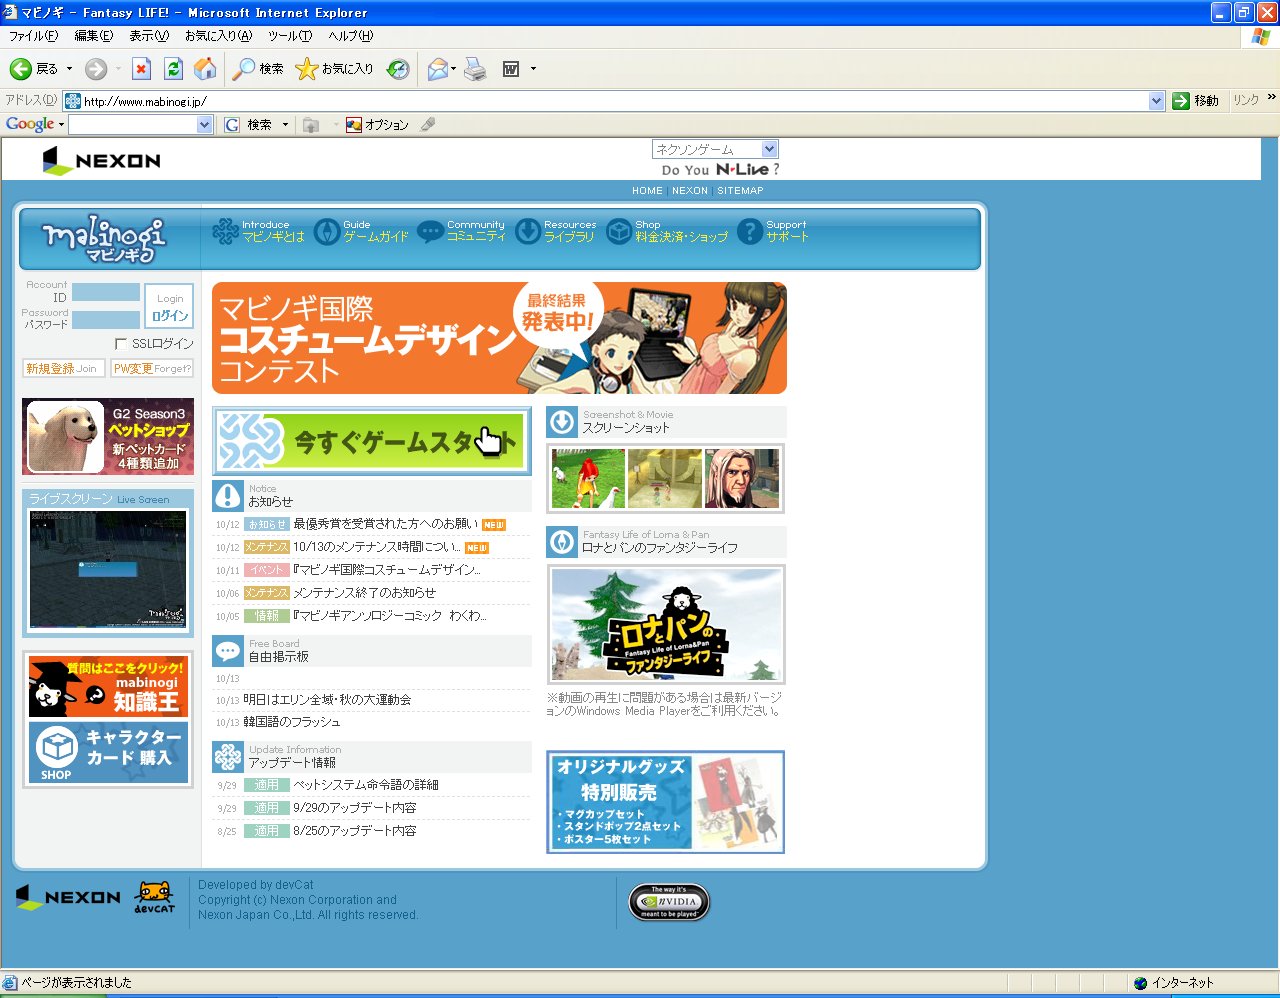Expand the ネクソンゲーム dropdown list
The image size is (1280, 998).
tap(768, 149)
